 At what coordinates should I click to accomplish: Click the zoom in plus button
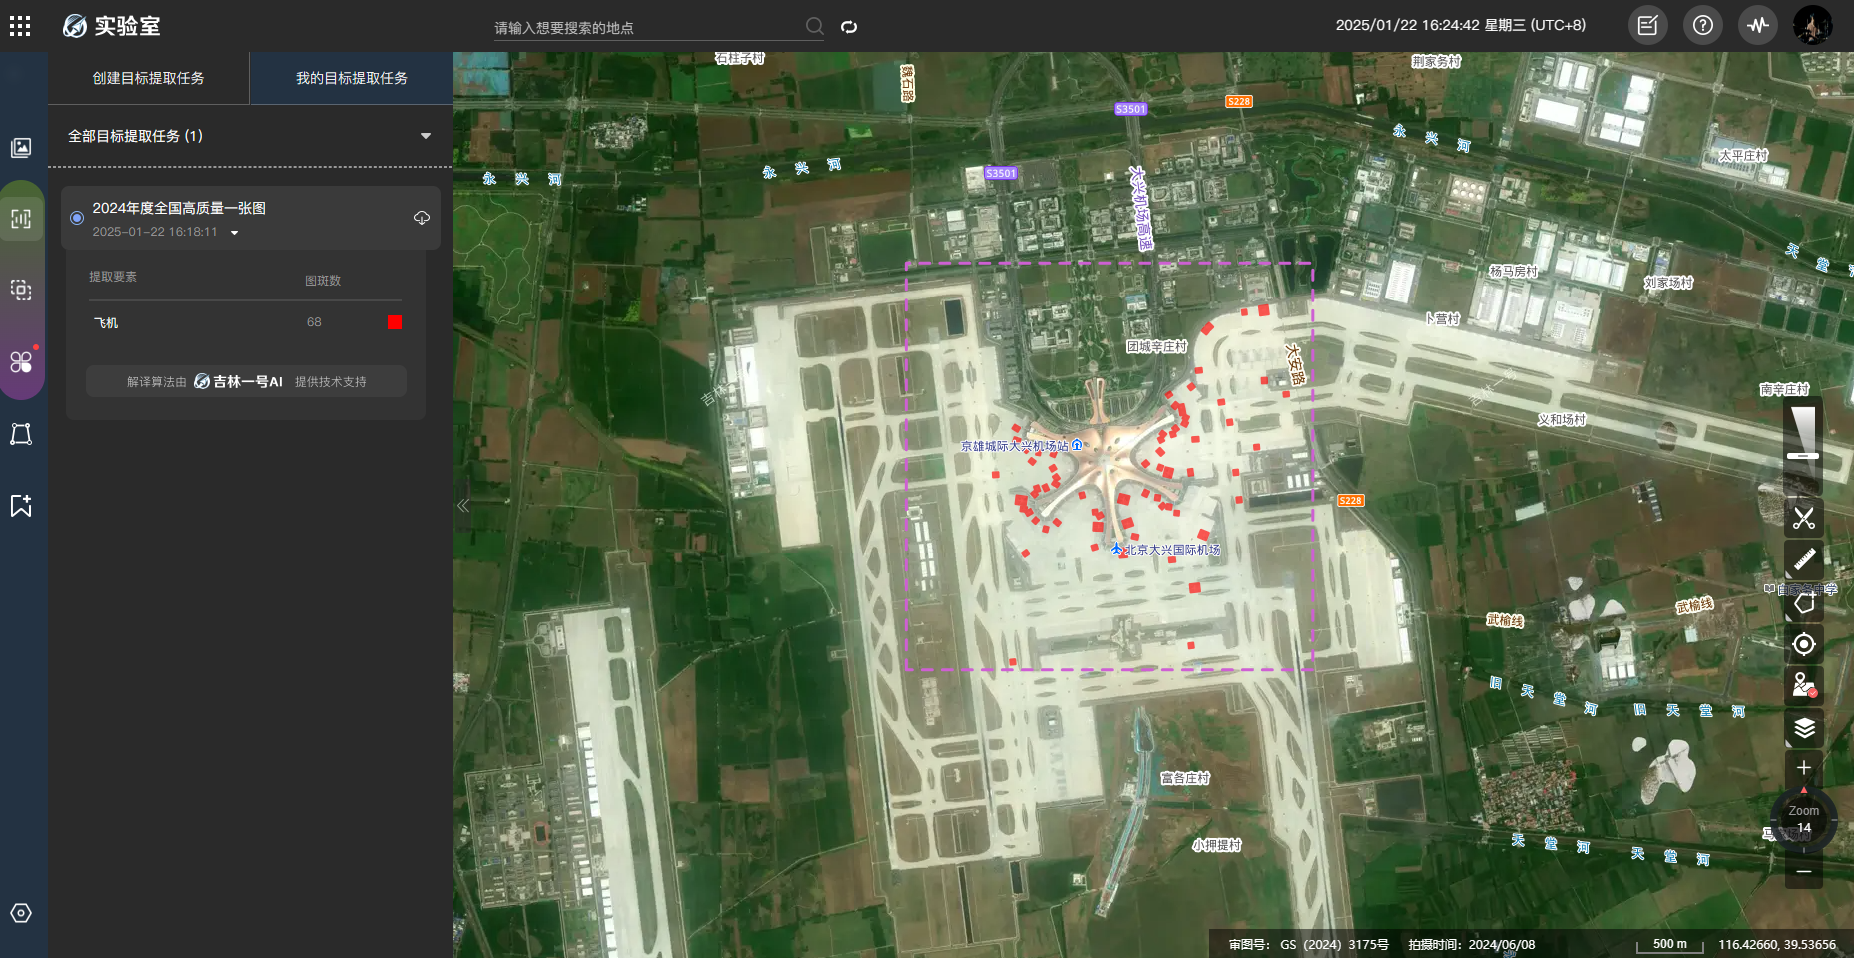point(1803,768)
